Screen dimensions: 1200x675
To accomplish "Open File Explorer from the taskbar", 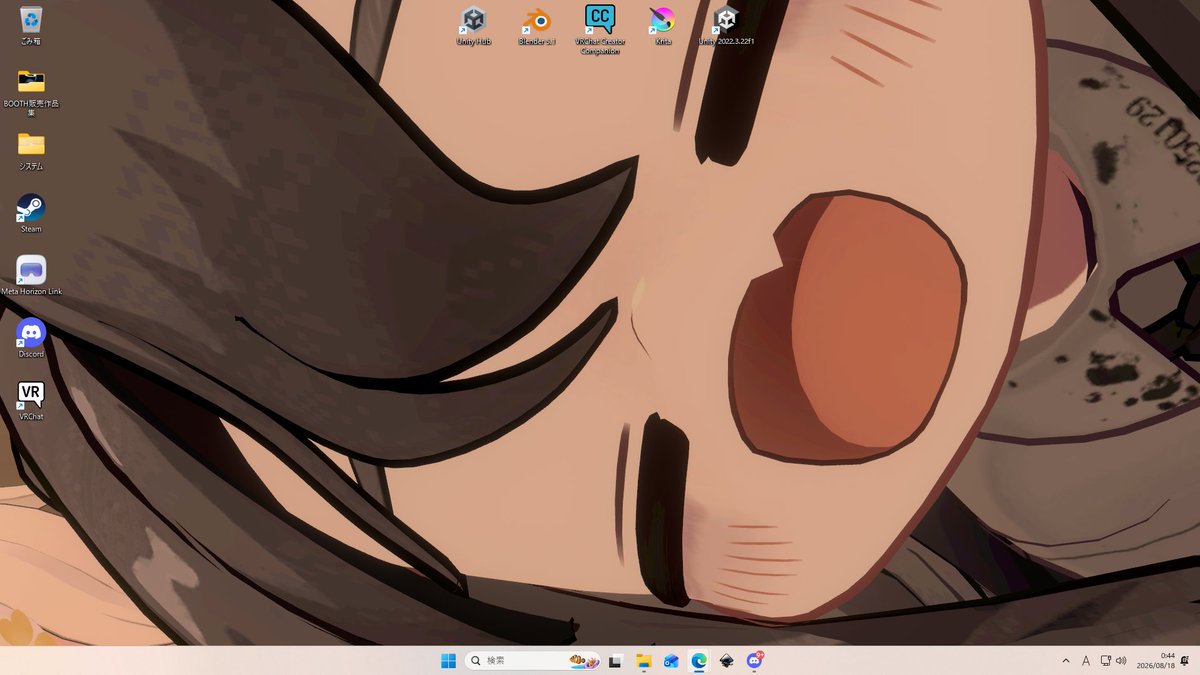I will [x=644, y=661].
